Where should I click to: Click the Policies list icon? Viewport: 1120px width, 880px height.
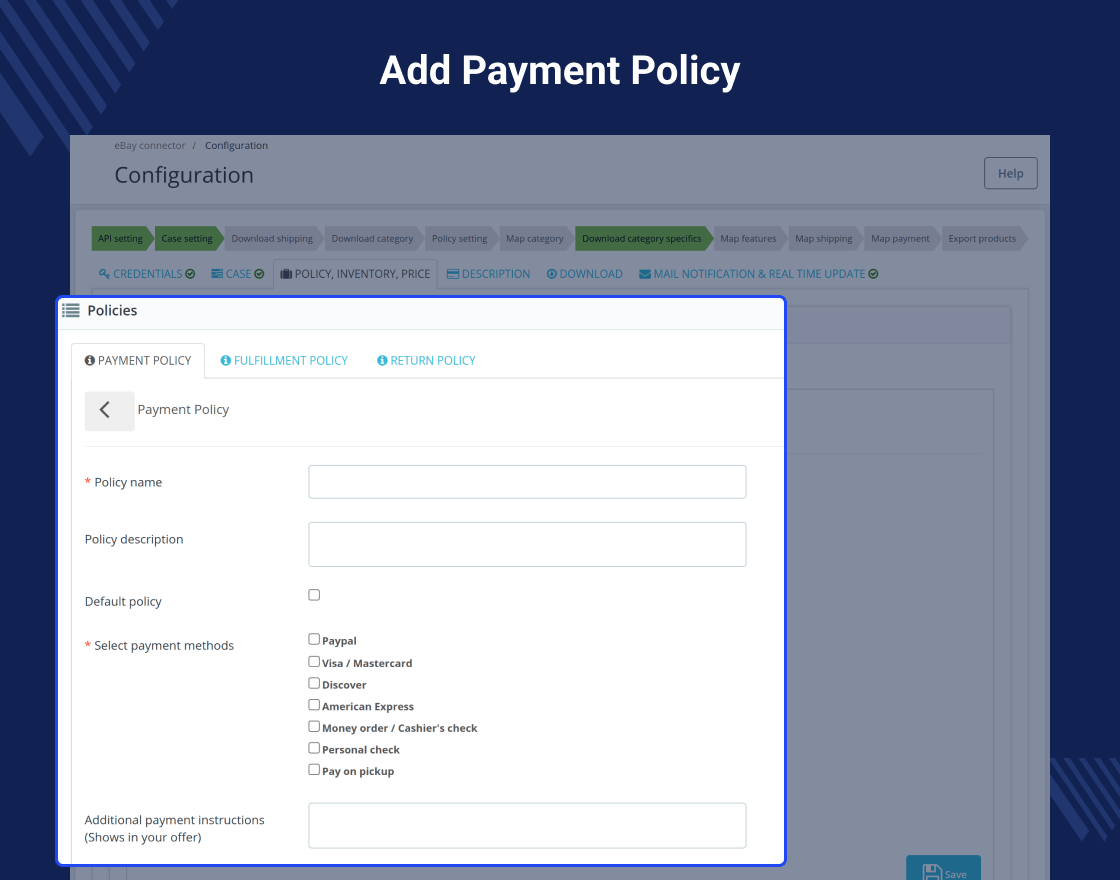[71, 311]
